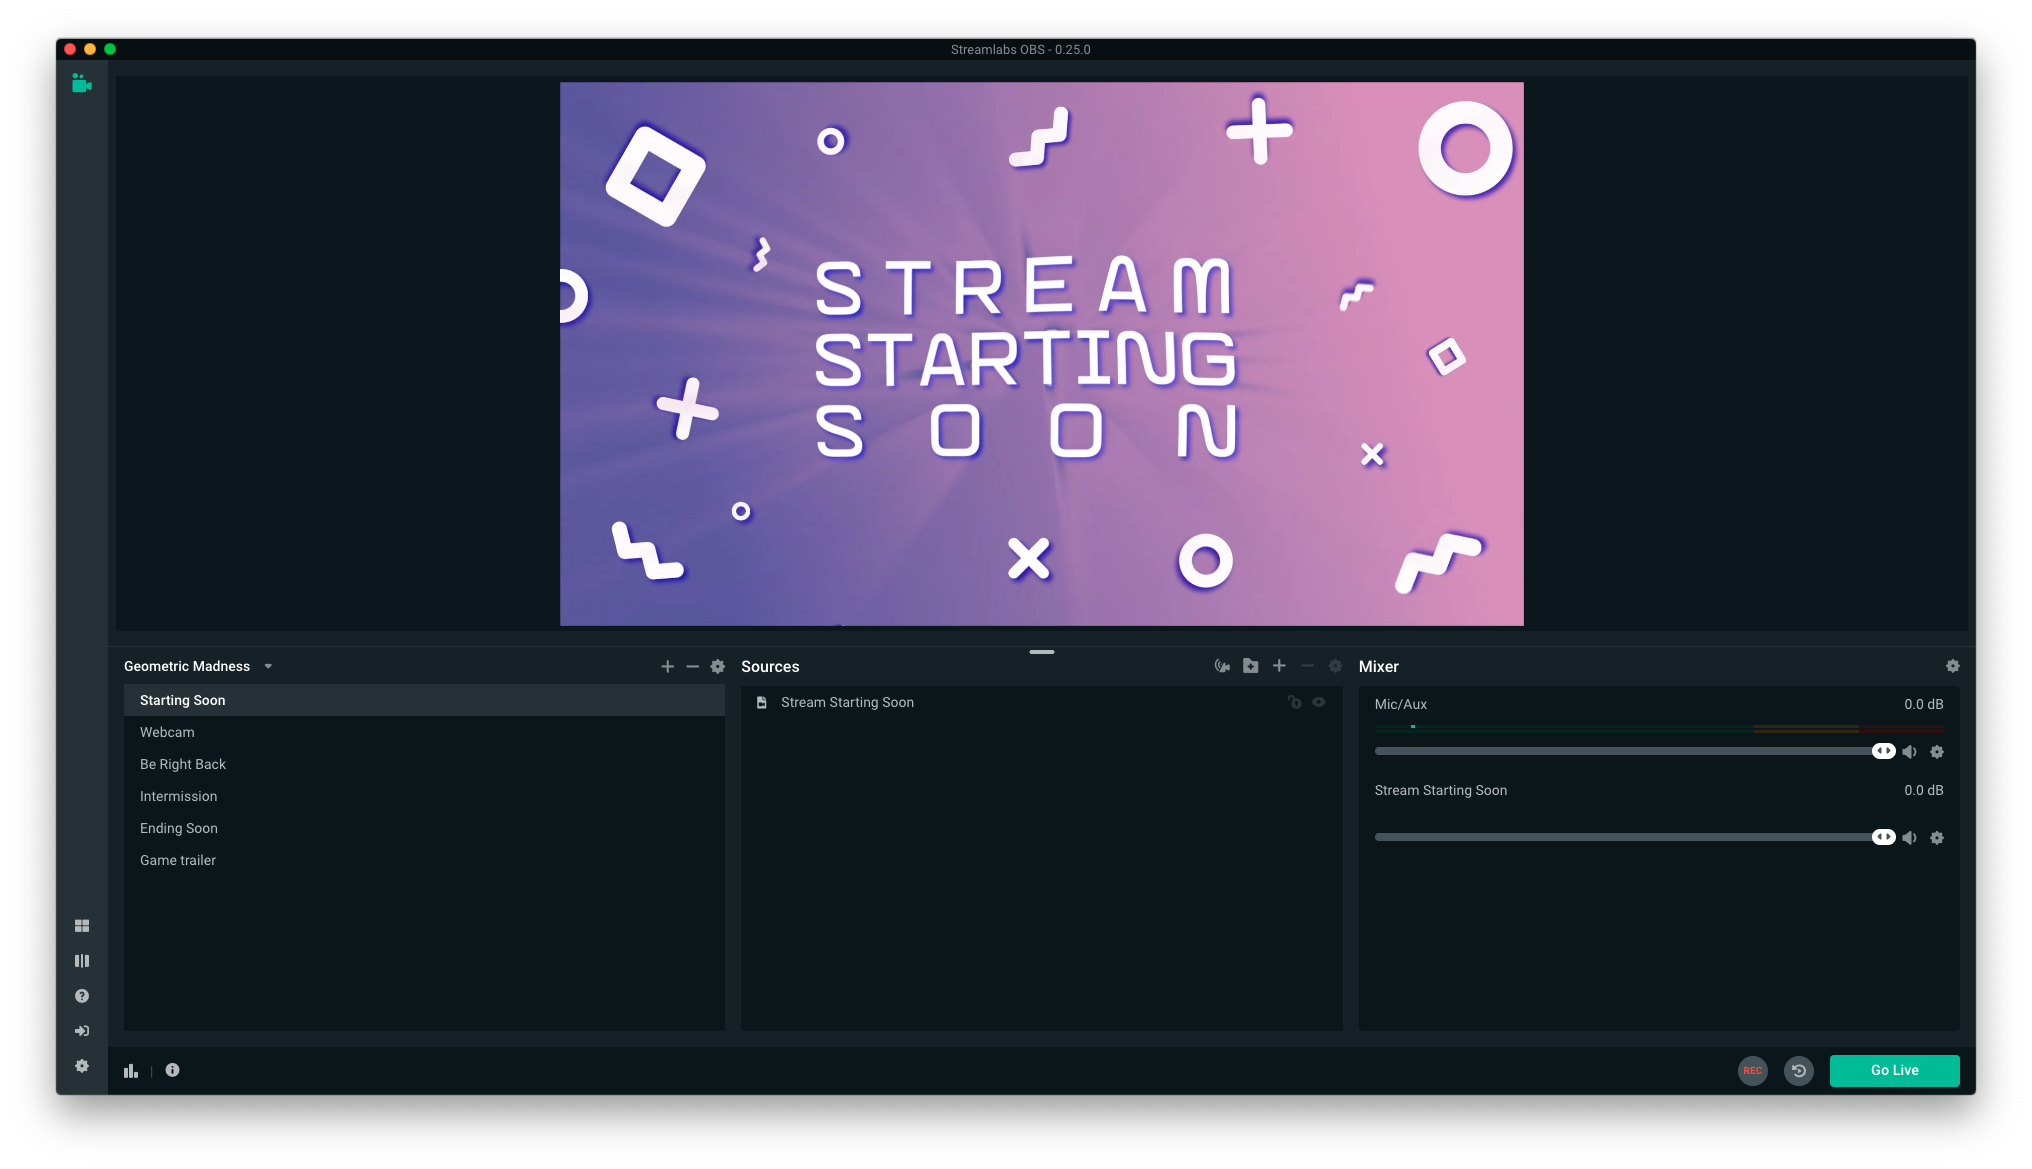Open the Help question mark icon

(x=82, y=995)
